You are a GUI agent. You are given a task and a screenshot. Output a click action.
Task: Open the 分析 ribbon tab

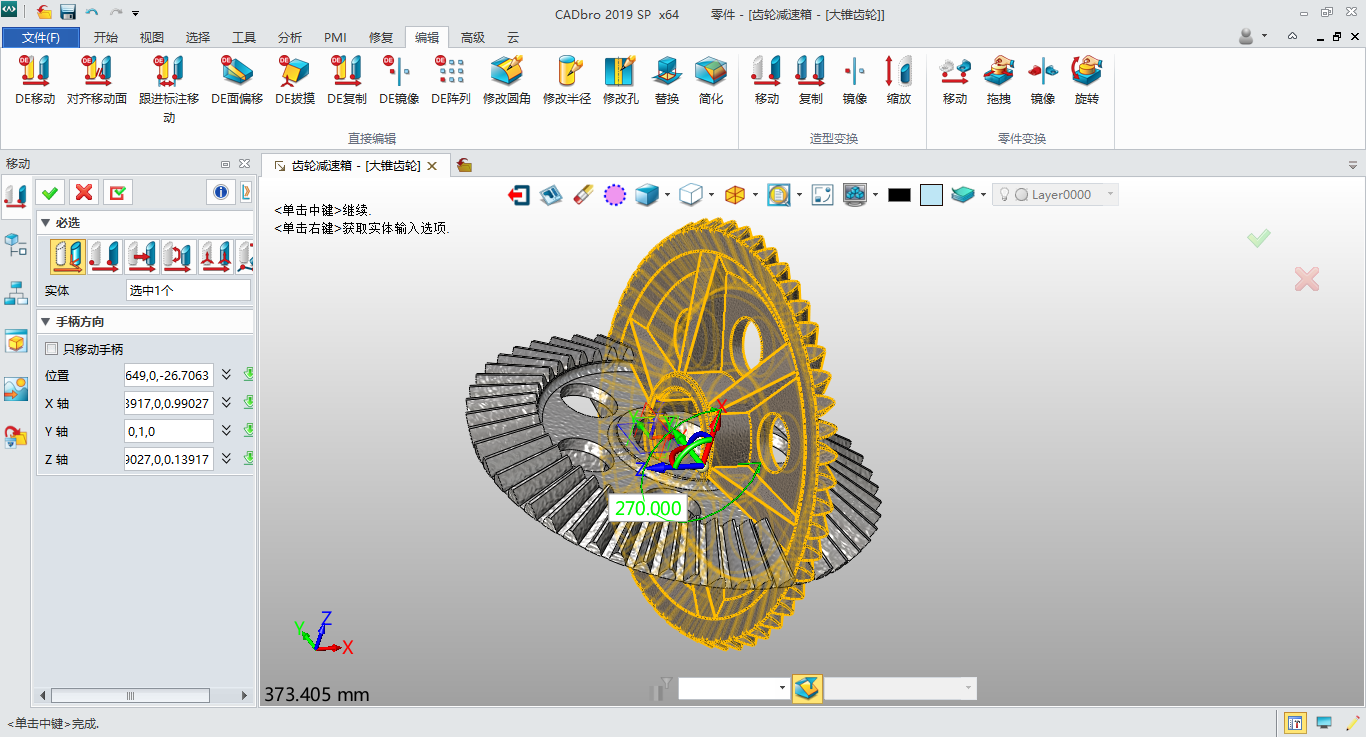289,38
